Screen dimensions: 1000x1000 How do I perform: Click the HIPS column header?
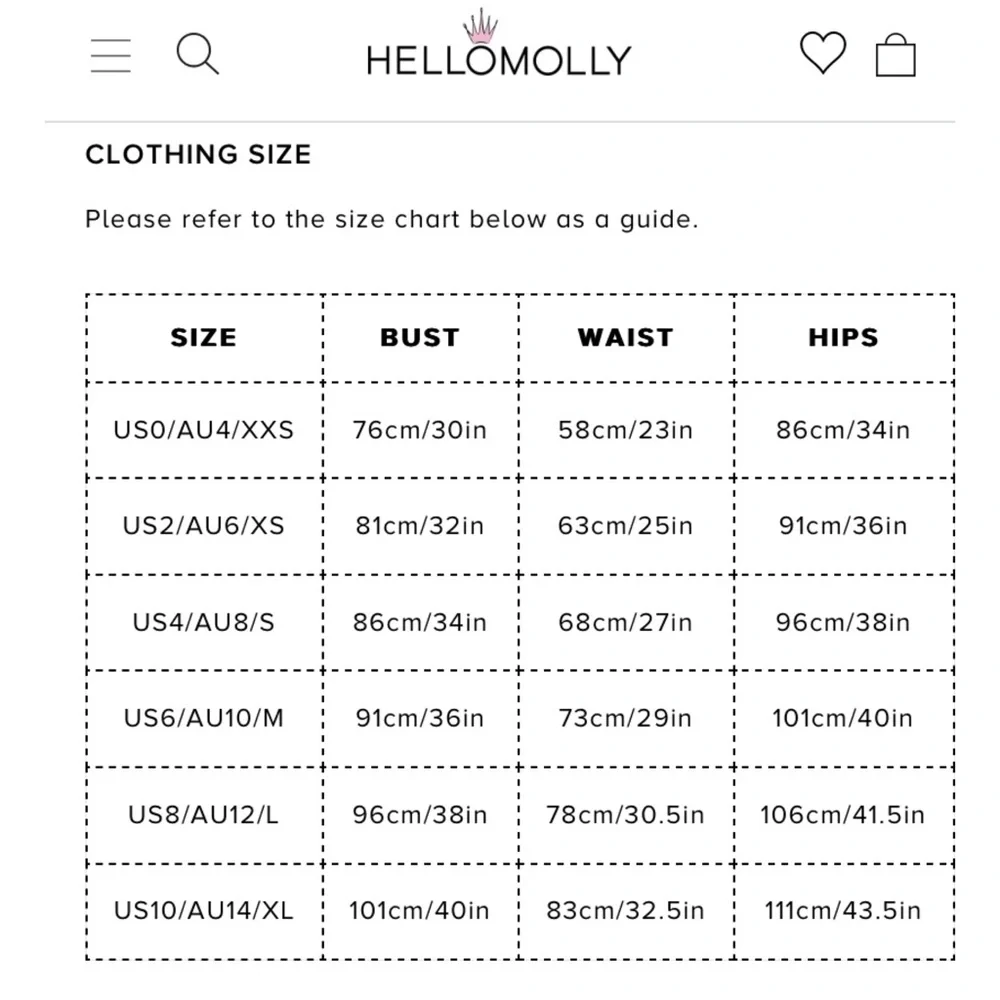(843, 337)
